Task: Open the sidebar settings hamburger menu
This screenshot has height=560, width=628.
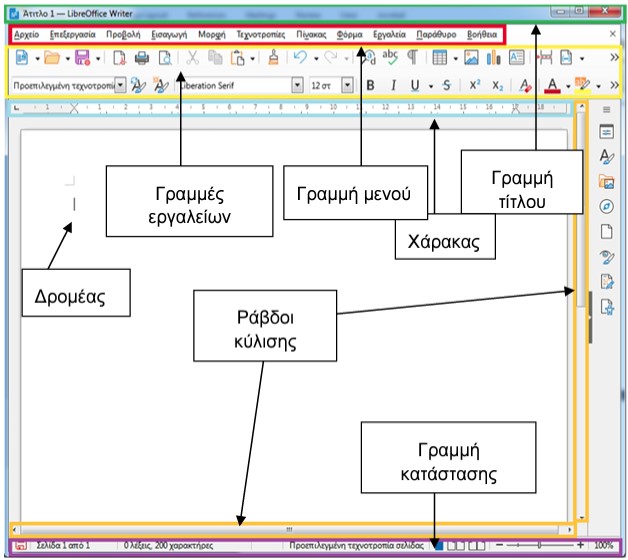Action: pos(607,109)
